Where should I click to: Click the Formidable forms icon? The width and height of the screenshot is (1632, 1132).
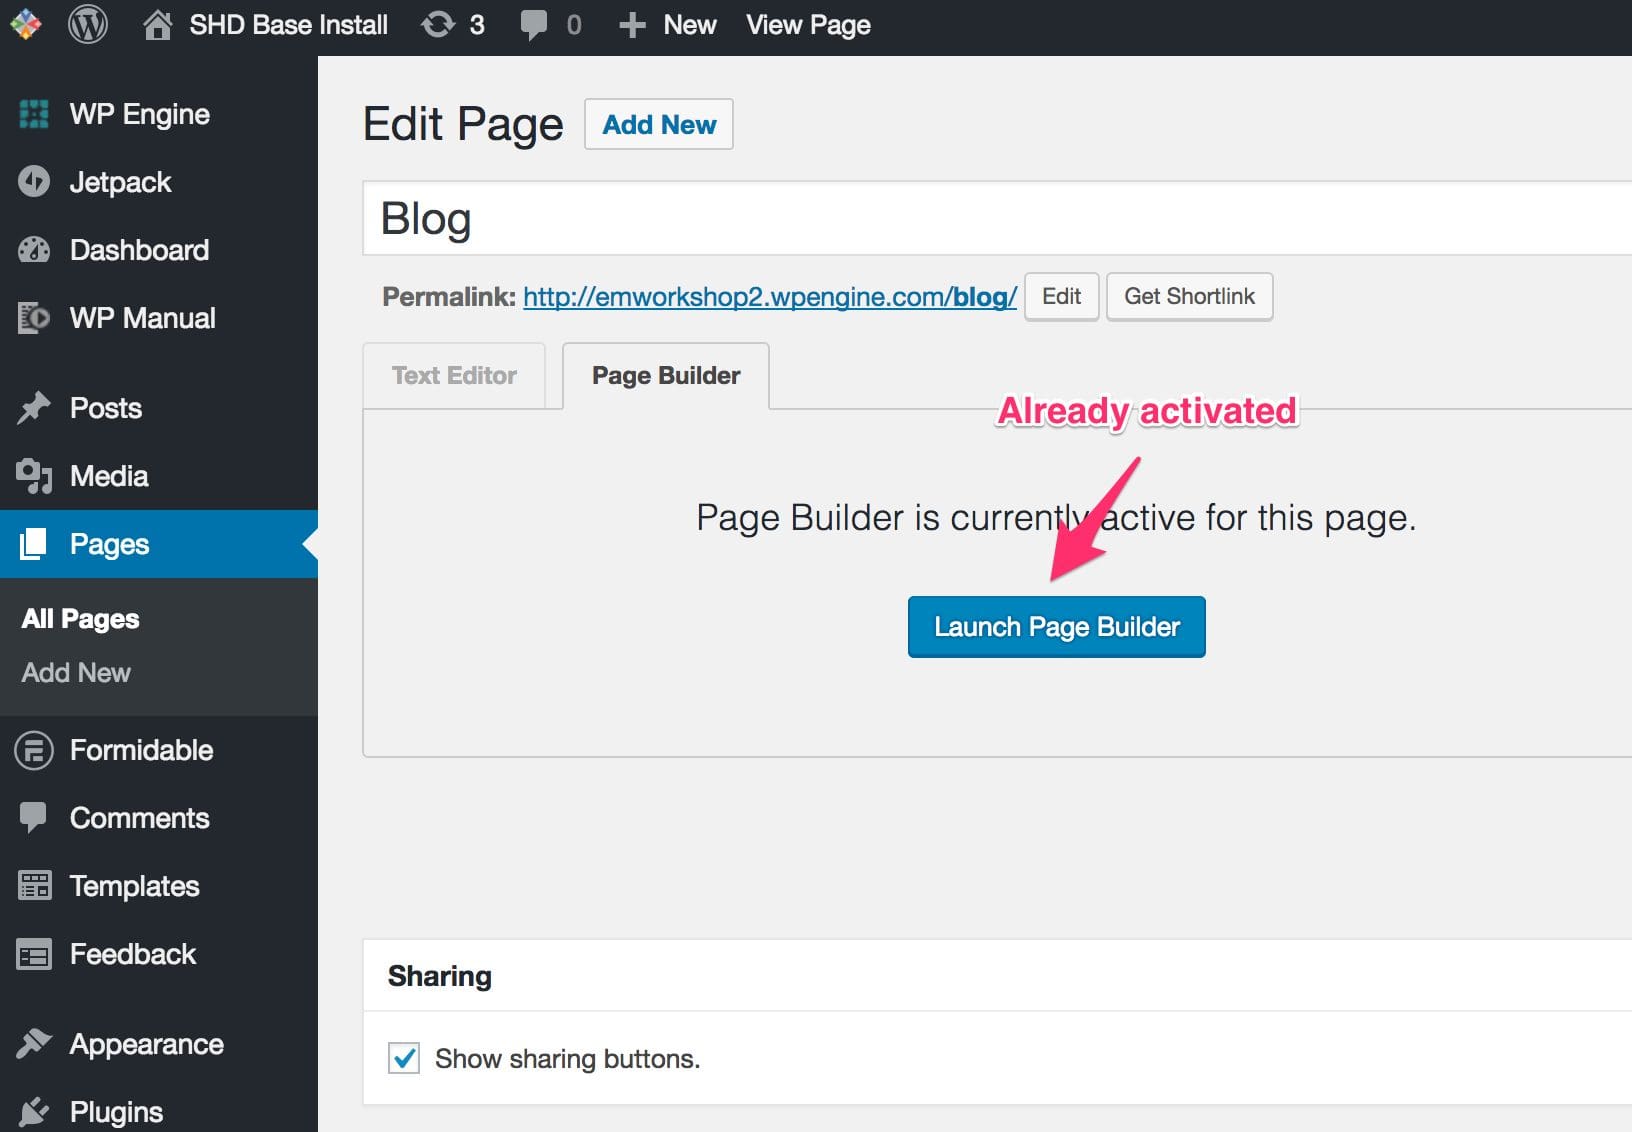coord(34,750)
